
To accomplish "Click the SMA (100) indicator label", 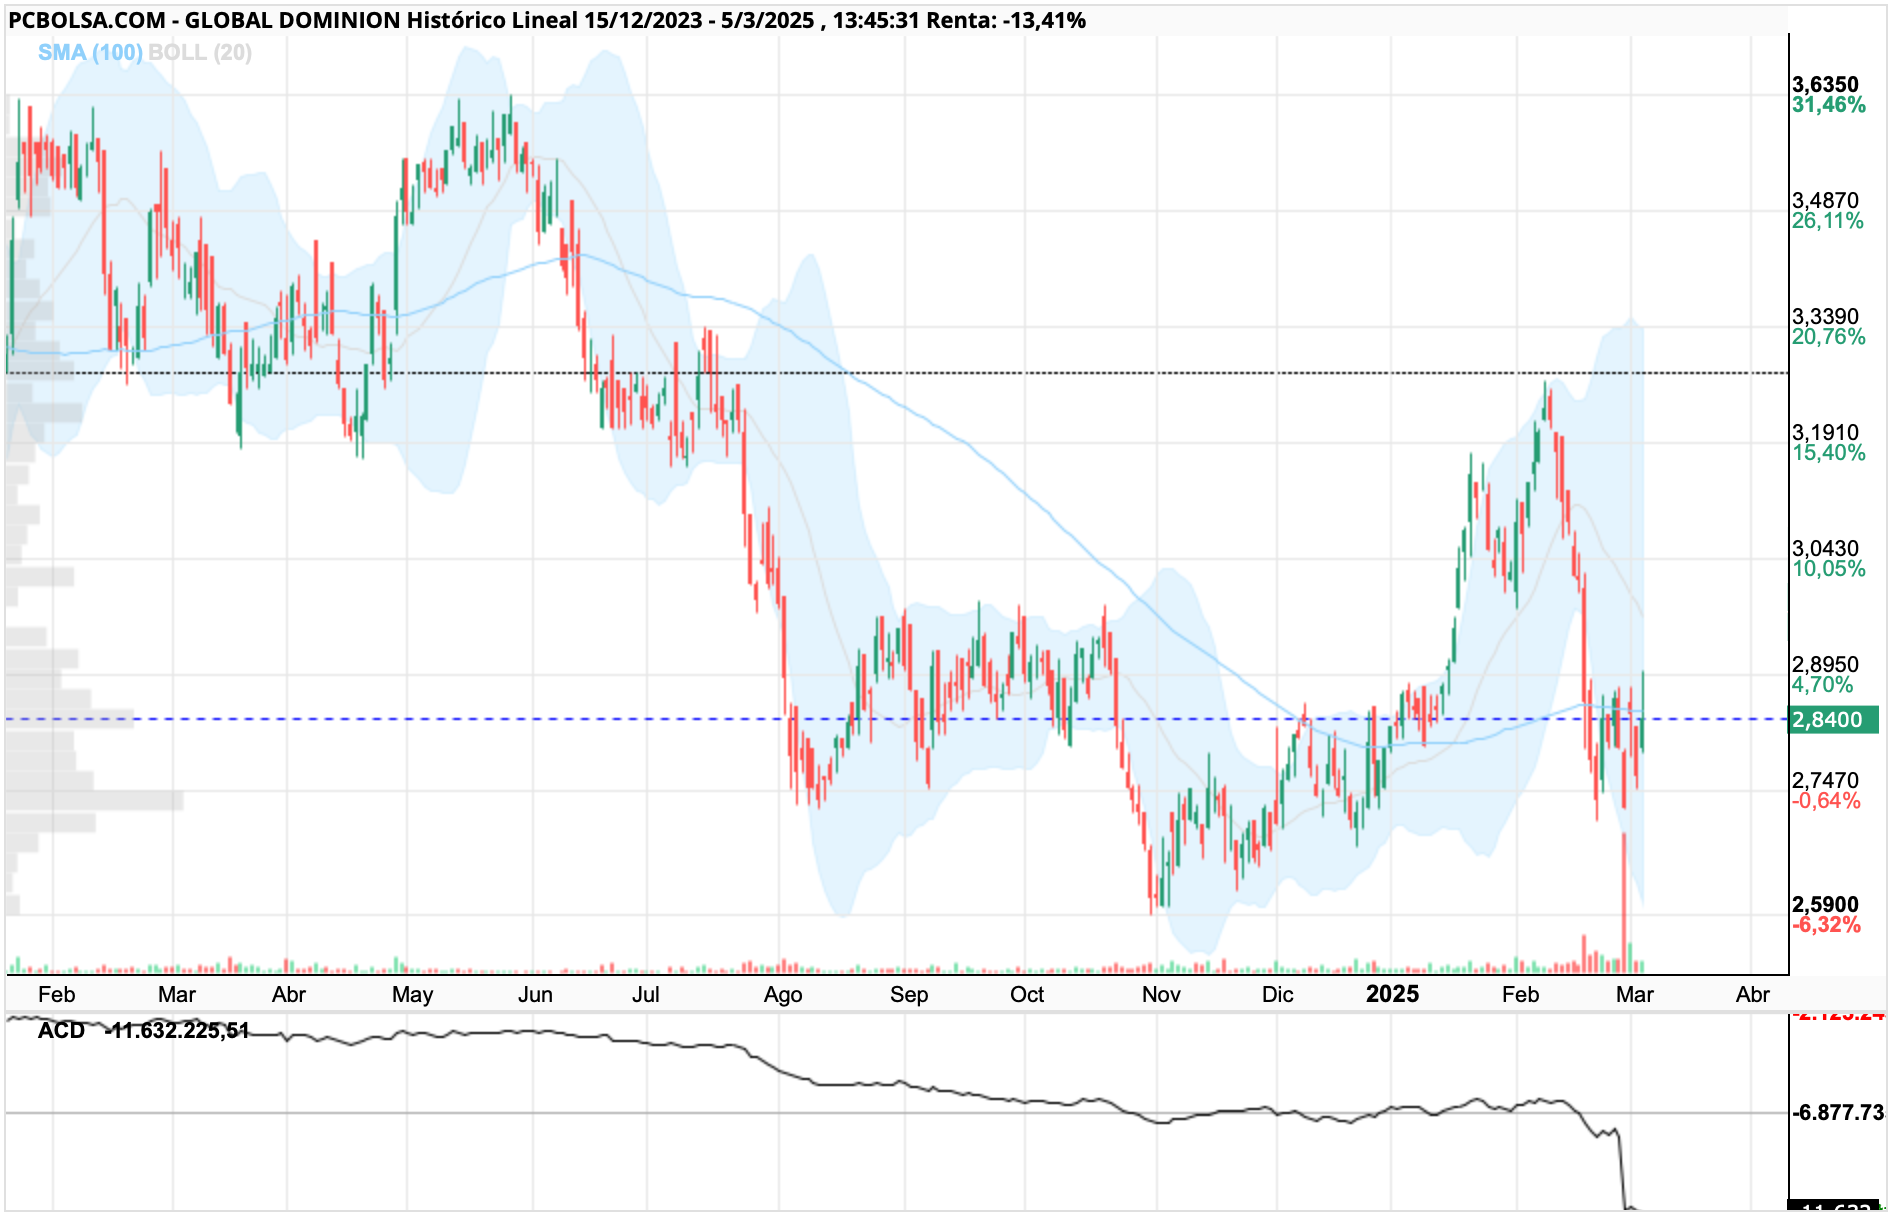I will pyautogui.click(x=90, y=52).
